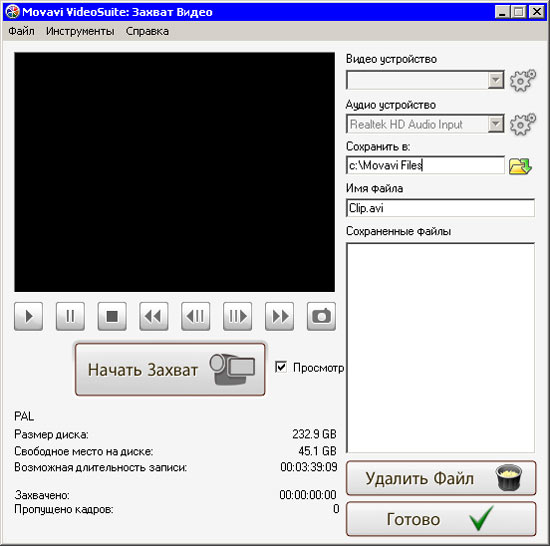Open the Файл menu

coord(21,31)
